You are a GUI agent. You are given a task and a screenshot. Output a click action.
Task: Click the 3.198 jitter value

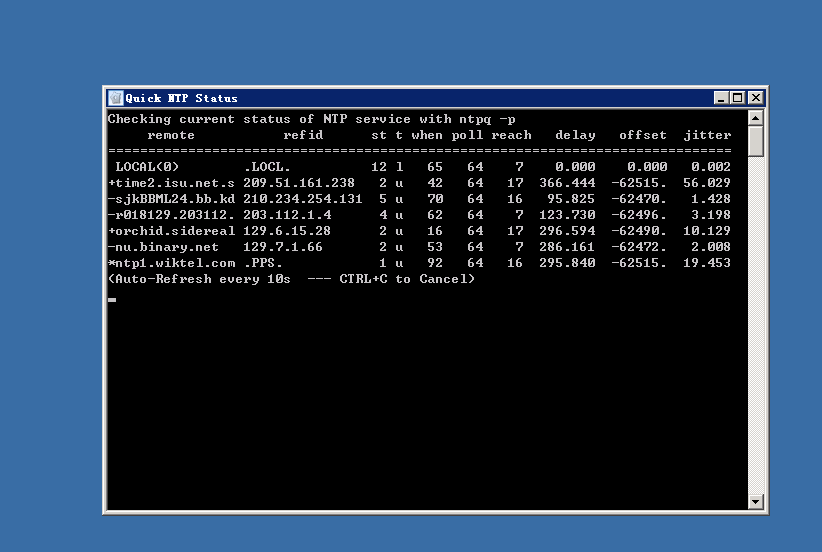click(x=711, y=215)
